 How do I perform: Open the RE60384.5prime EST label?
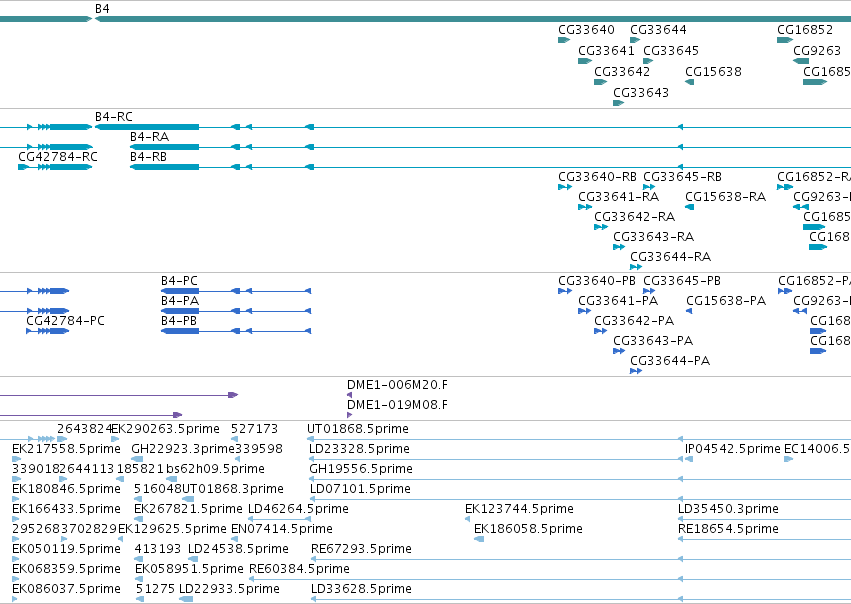(x=300, y=569)
